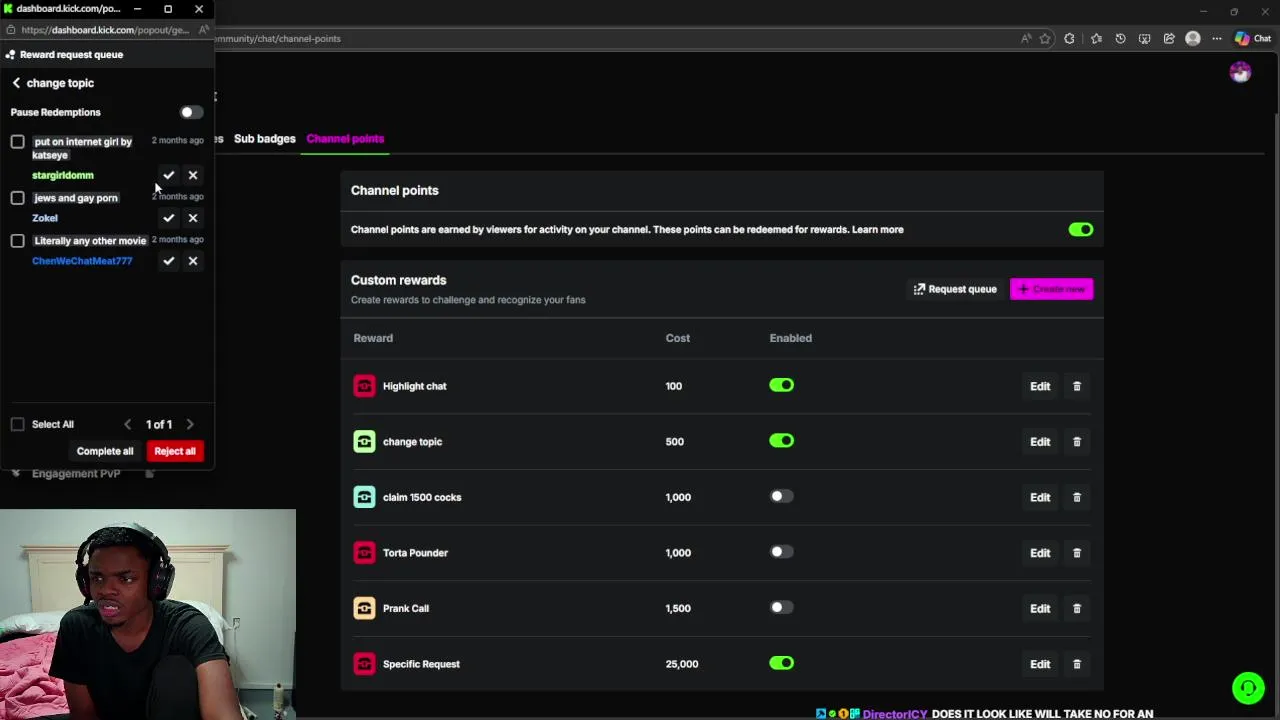
Task: Open the Request queue
Action: click(954, 289)
